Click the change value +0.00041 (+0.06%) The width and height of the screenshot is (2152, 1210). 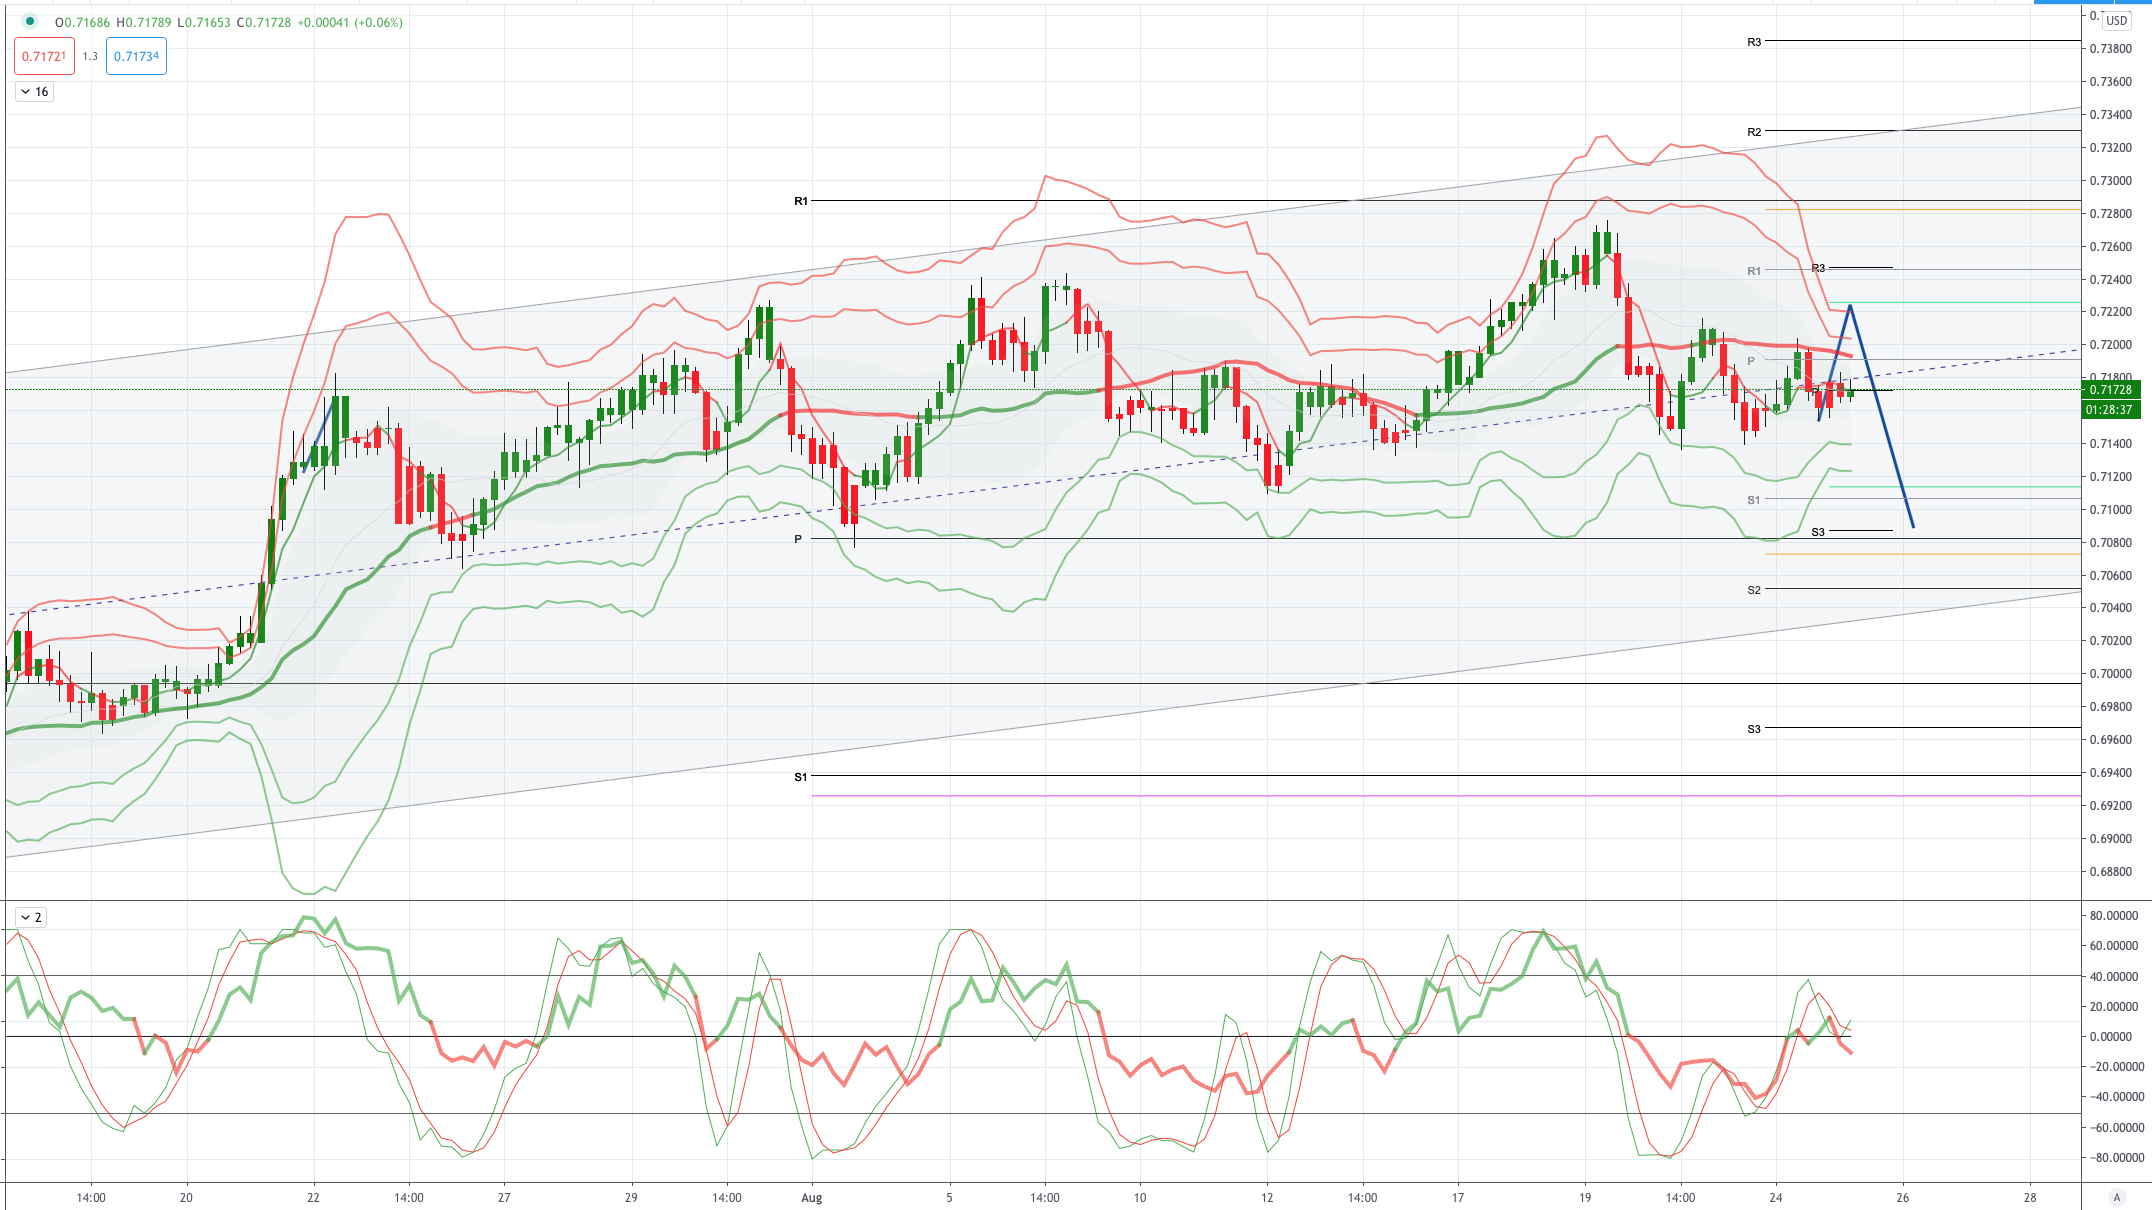tap(349, 22)
